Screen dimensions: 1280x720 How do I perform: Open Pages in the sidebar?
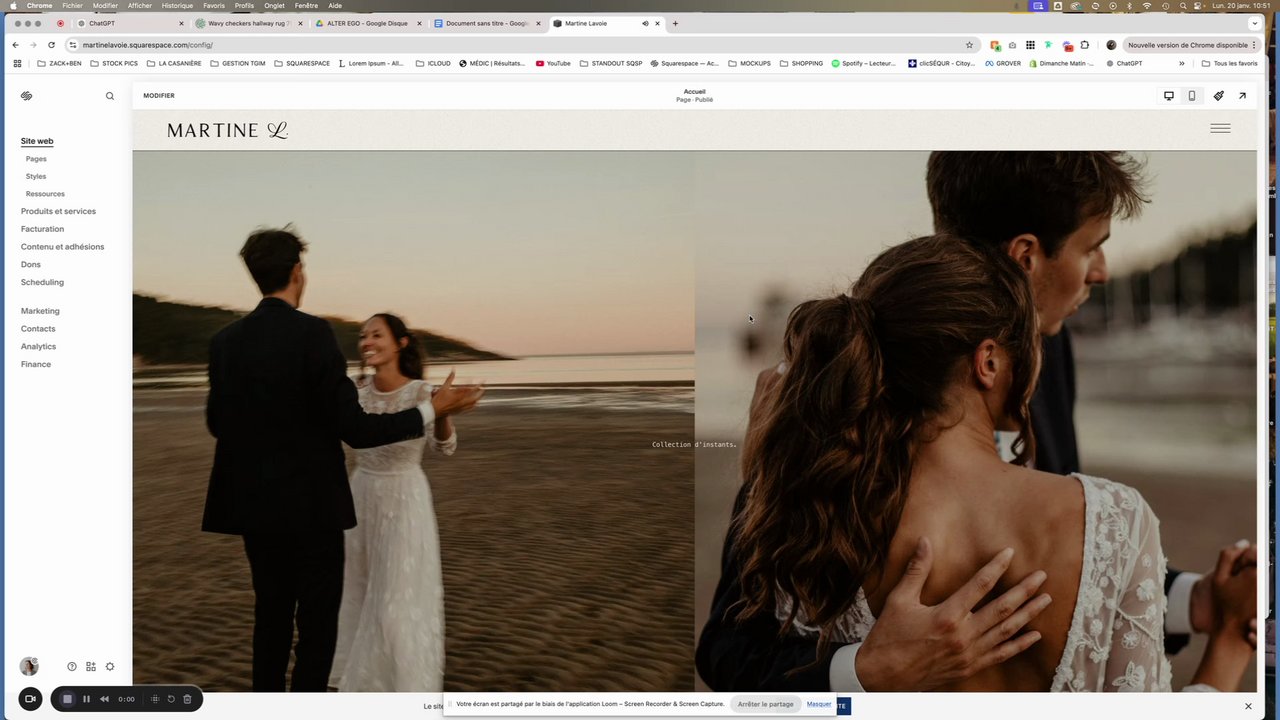click(36, 159)
